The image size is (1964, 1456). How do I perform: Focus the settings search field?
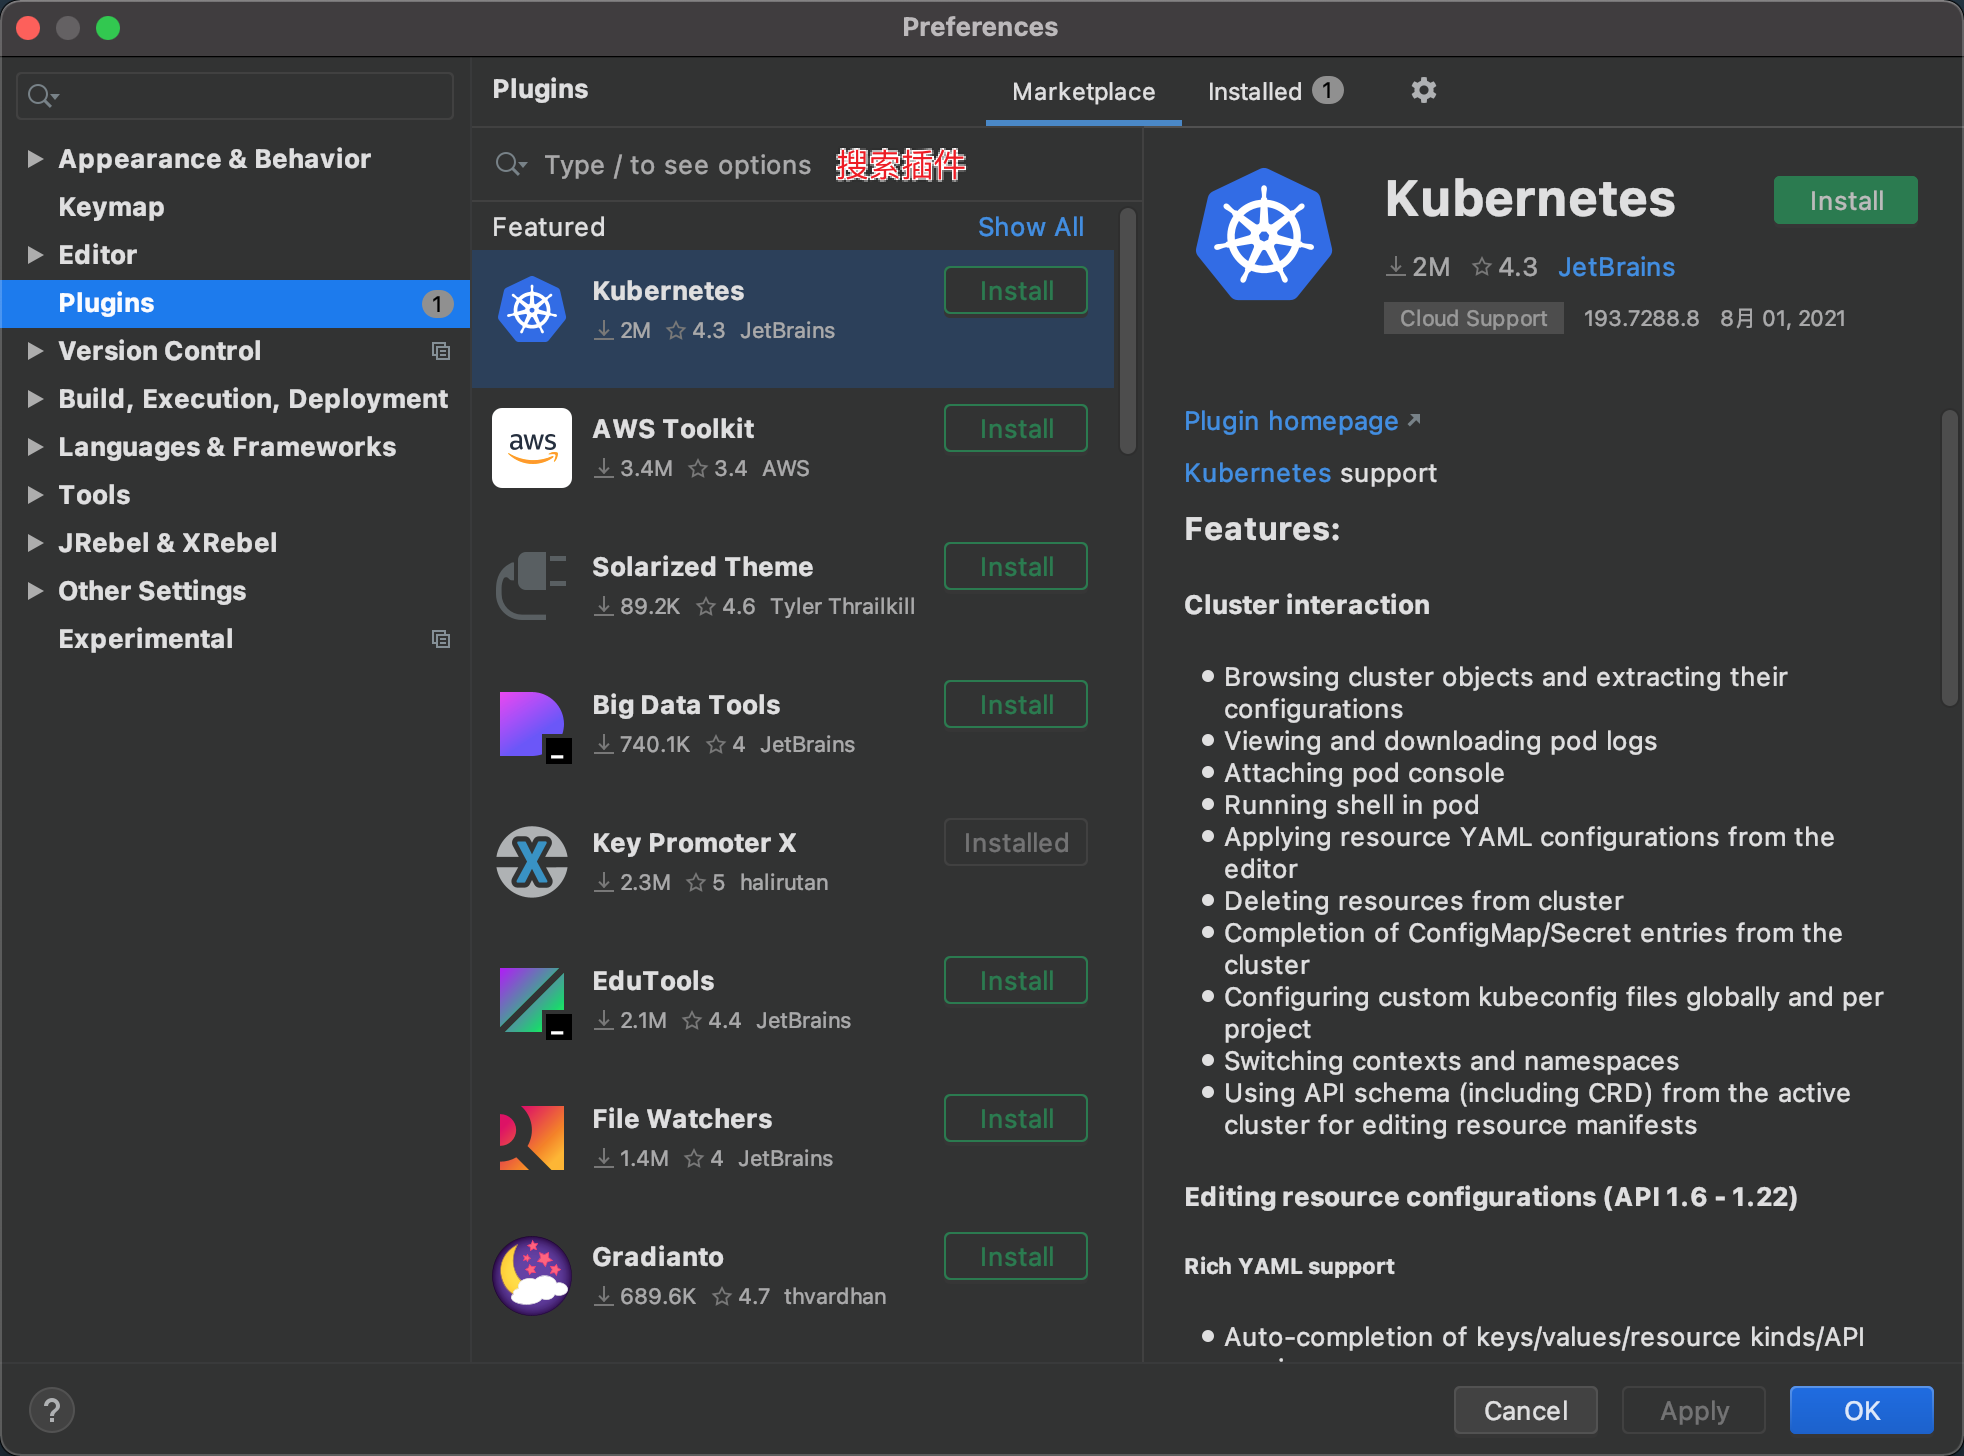[235, 96]
